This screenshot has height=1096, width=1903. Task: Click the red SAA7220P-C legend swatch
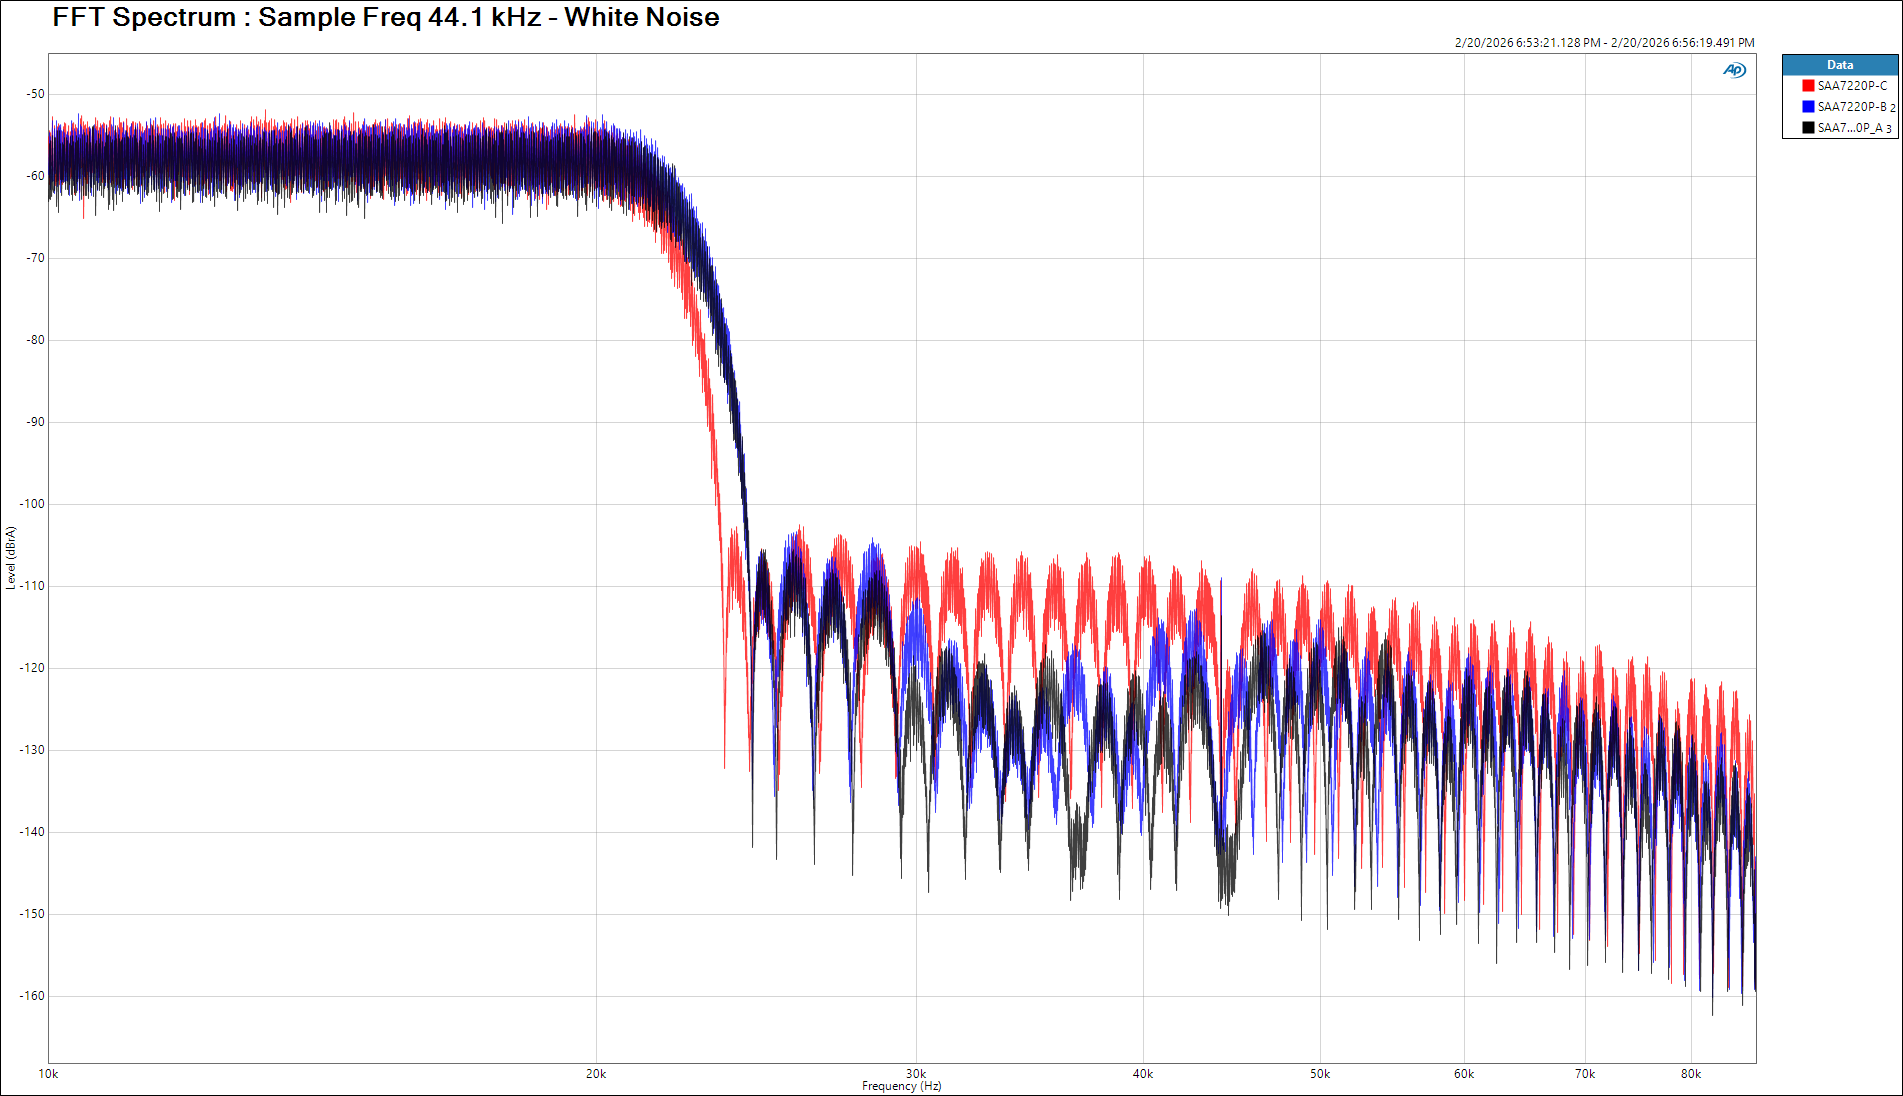1808,86
